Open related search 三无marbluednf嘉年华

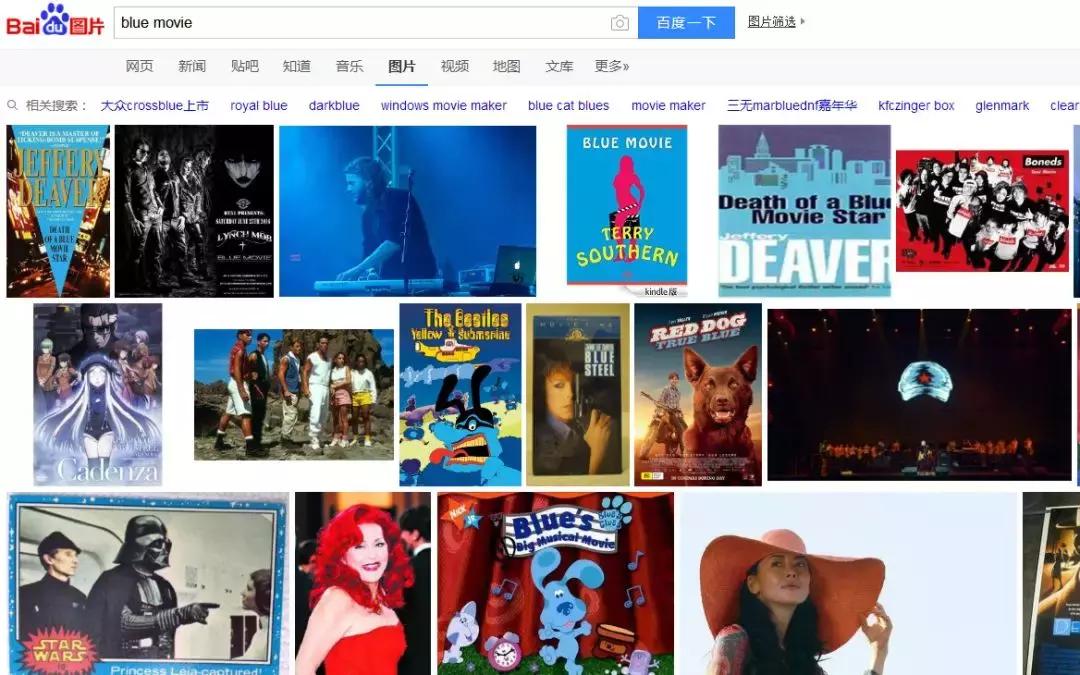[792, 105]
